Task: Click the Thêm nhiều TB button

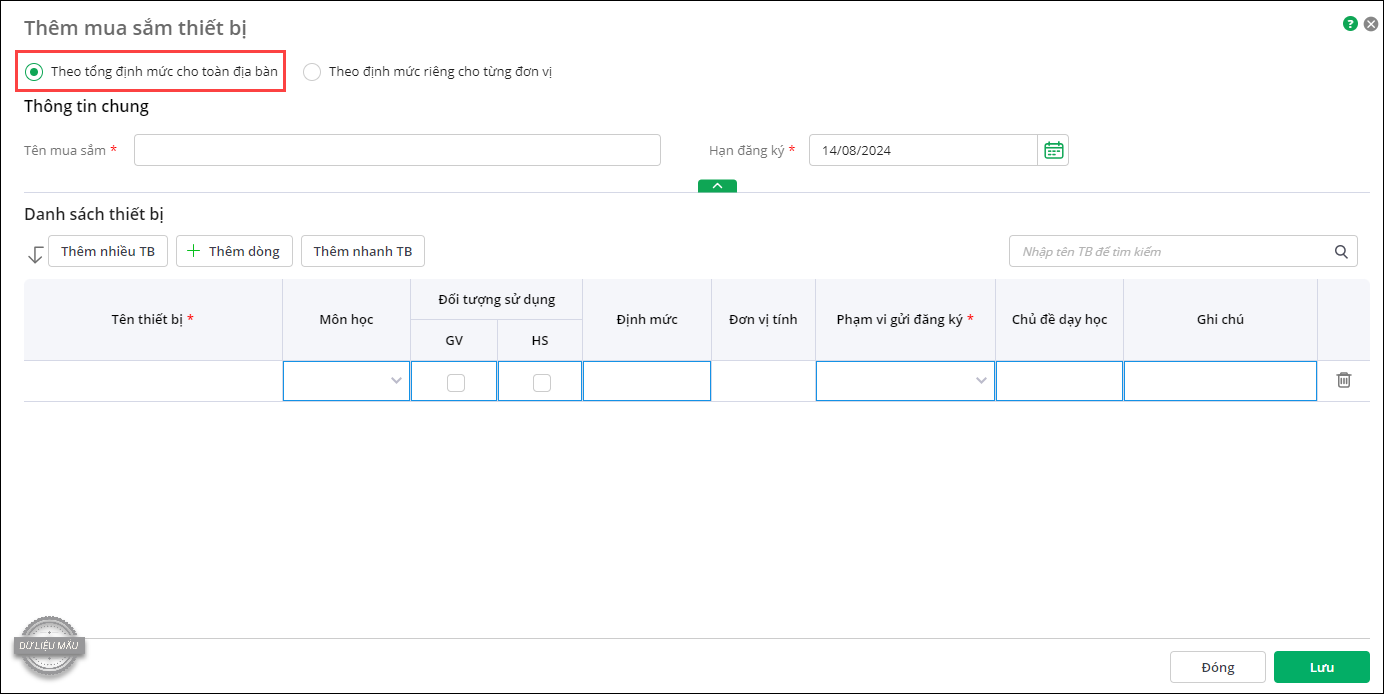Action: coord(108,251)
